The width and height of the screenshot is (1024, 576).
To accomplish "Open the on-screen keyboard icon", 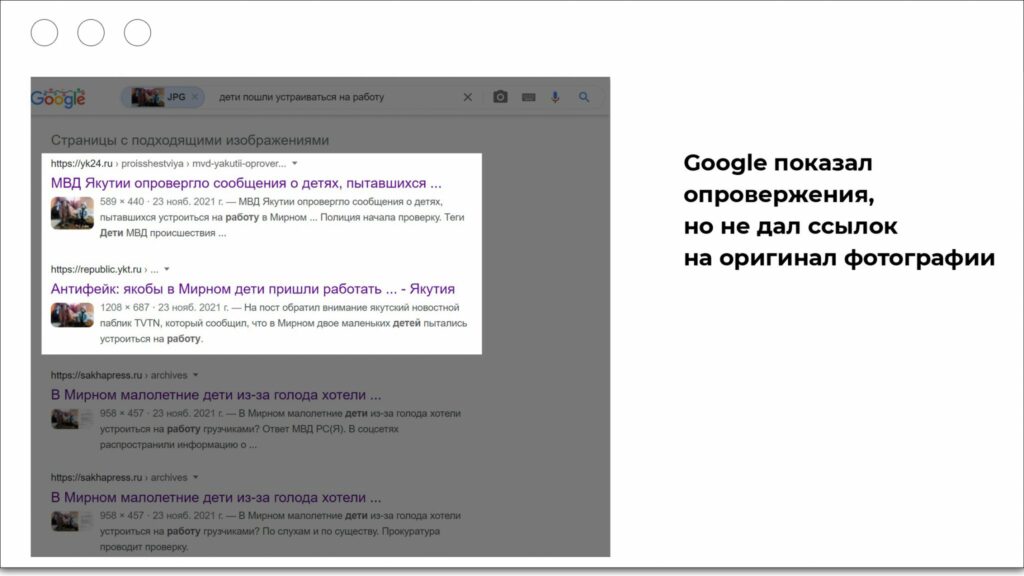I will (x=529, y=97).
